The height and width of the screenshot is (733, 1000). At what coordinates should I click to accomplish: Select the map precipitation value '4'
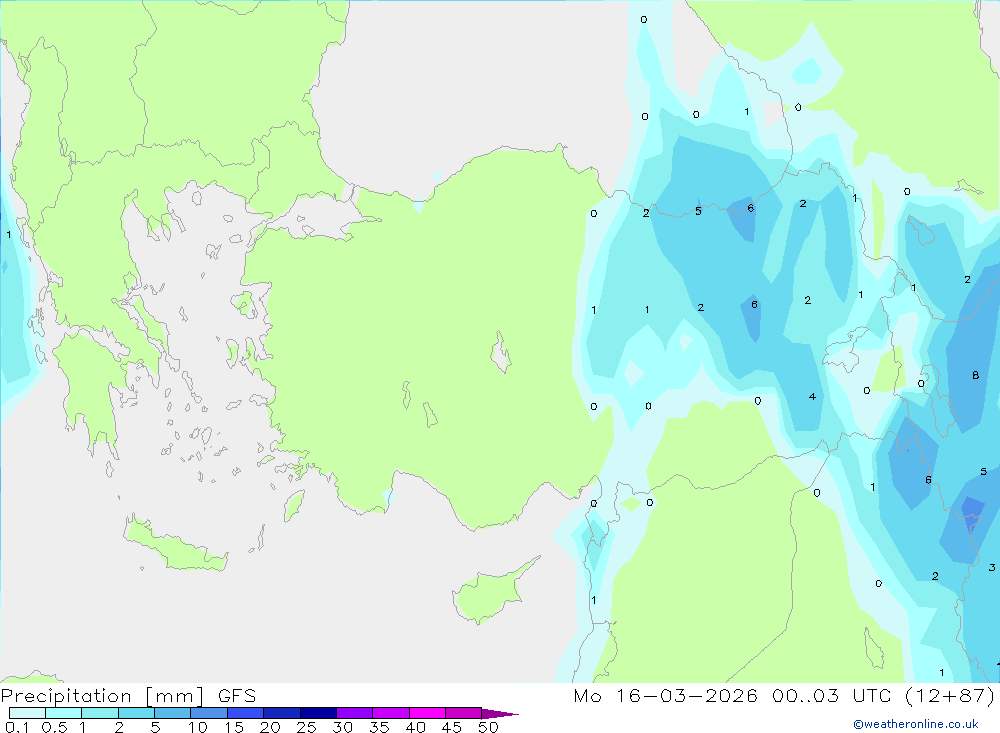(x=812, y=396)
